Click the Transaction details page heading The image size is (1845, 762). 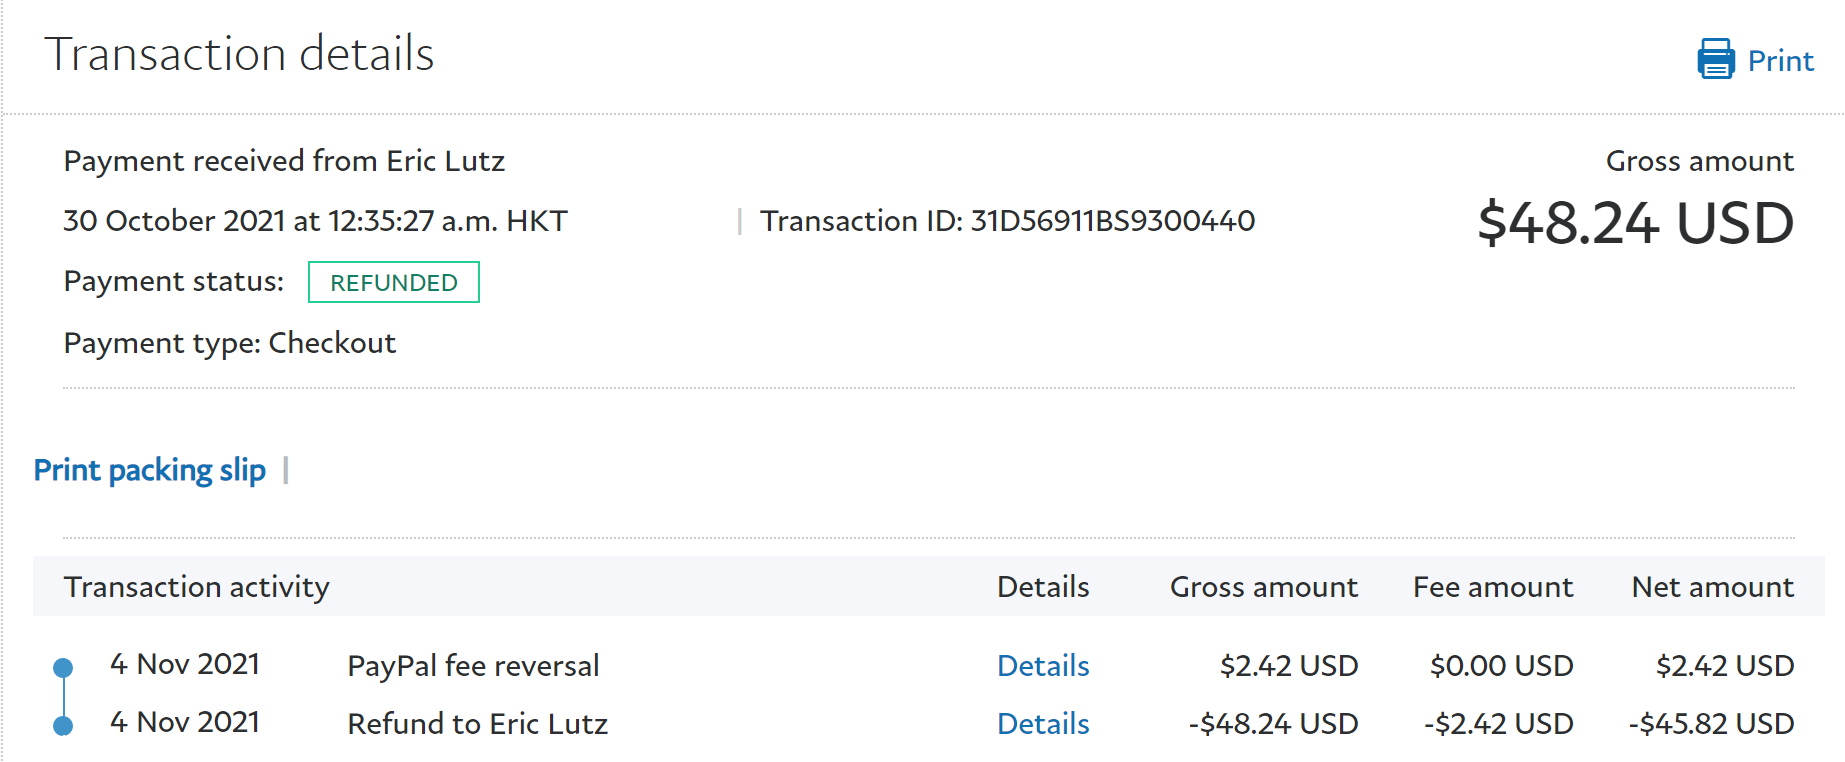click(239, 54)
